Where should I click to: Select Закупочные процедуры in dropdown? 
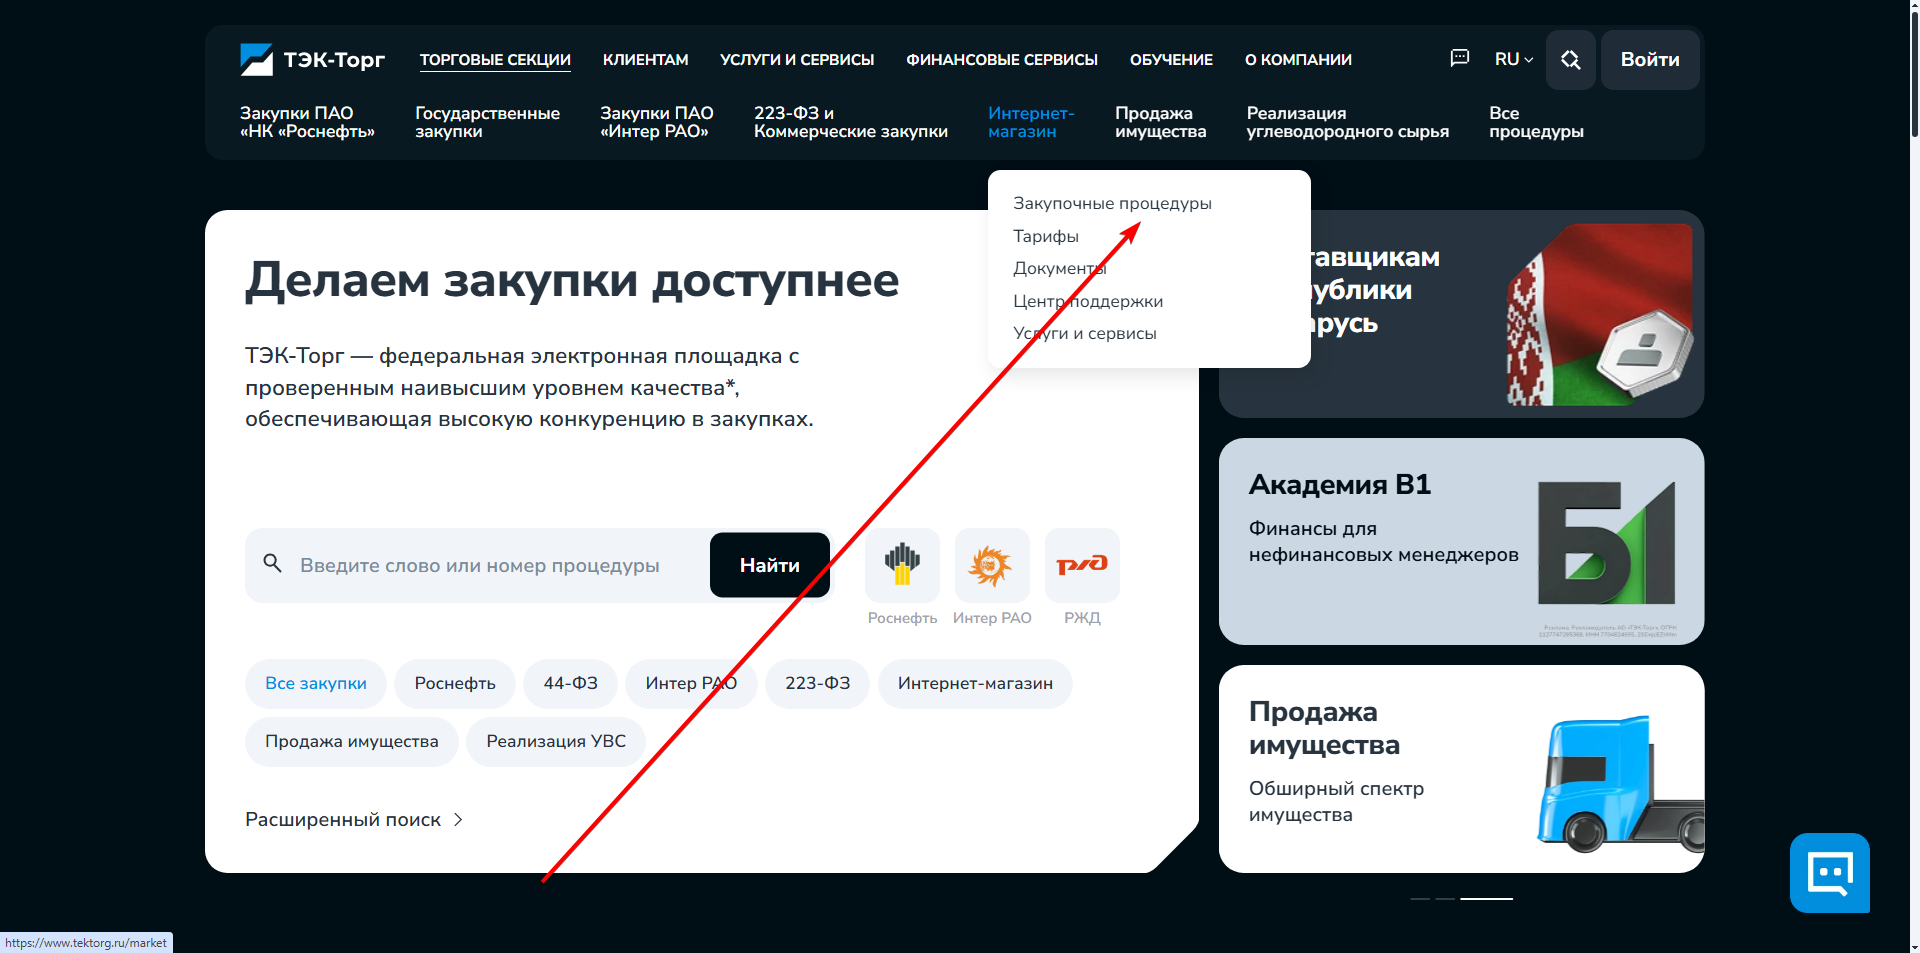(1112, 203)
